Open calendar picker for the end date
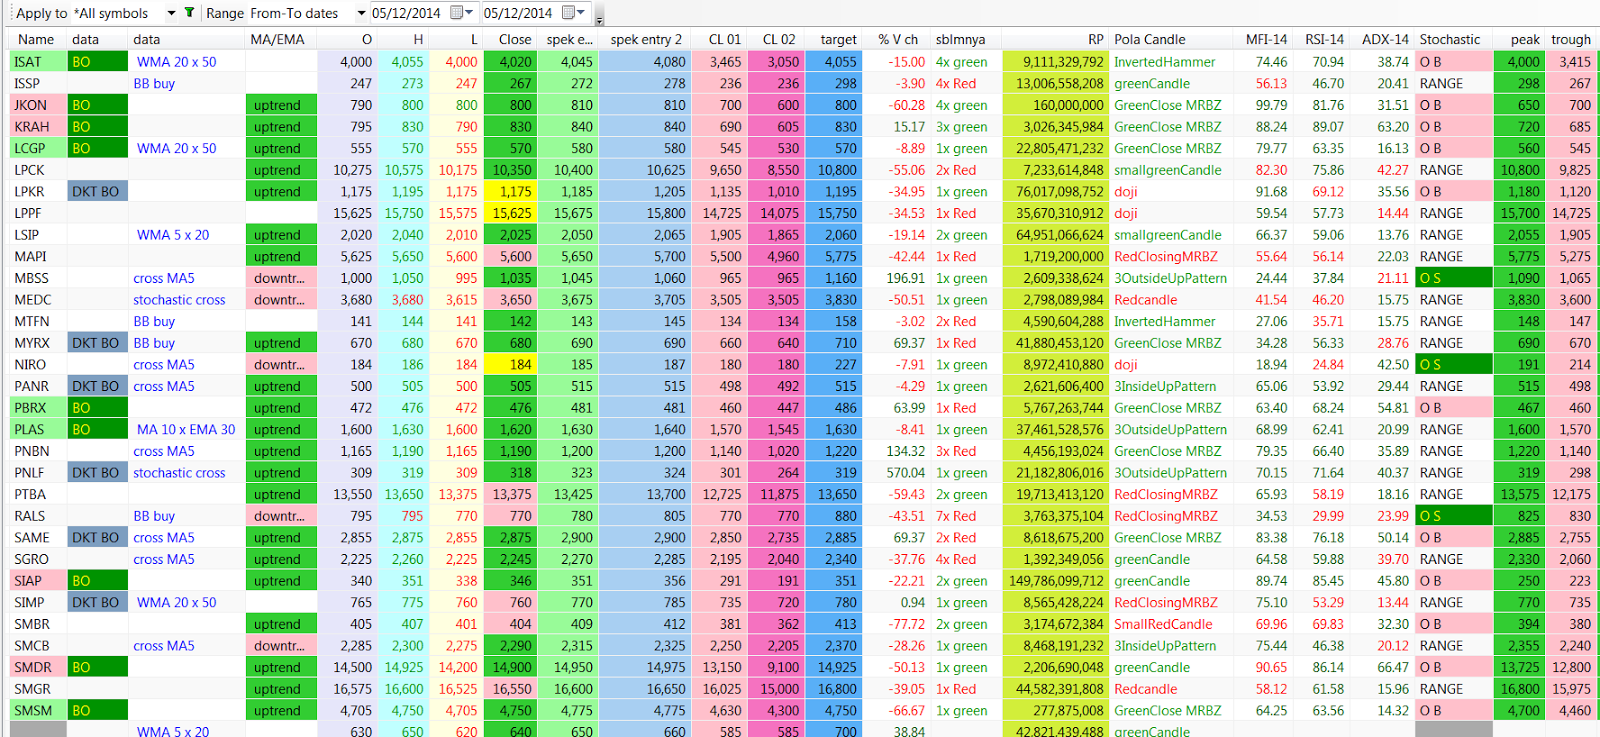The width and height of the screenshot is (1600, 737). point(573,13)
